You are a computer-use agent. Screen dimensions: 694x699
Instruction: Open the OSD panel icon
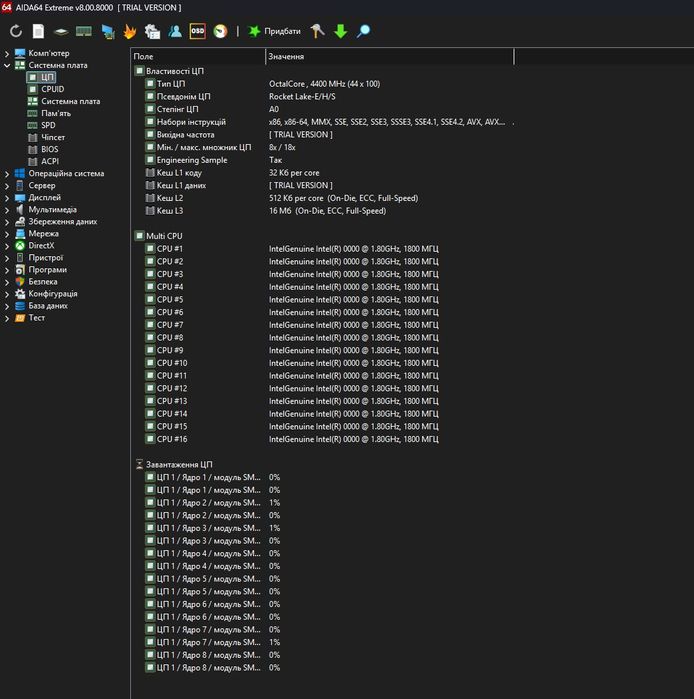tap(198, 31)
